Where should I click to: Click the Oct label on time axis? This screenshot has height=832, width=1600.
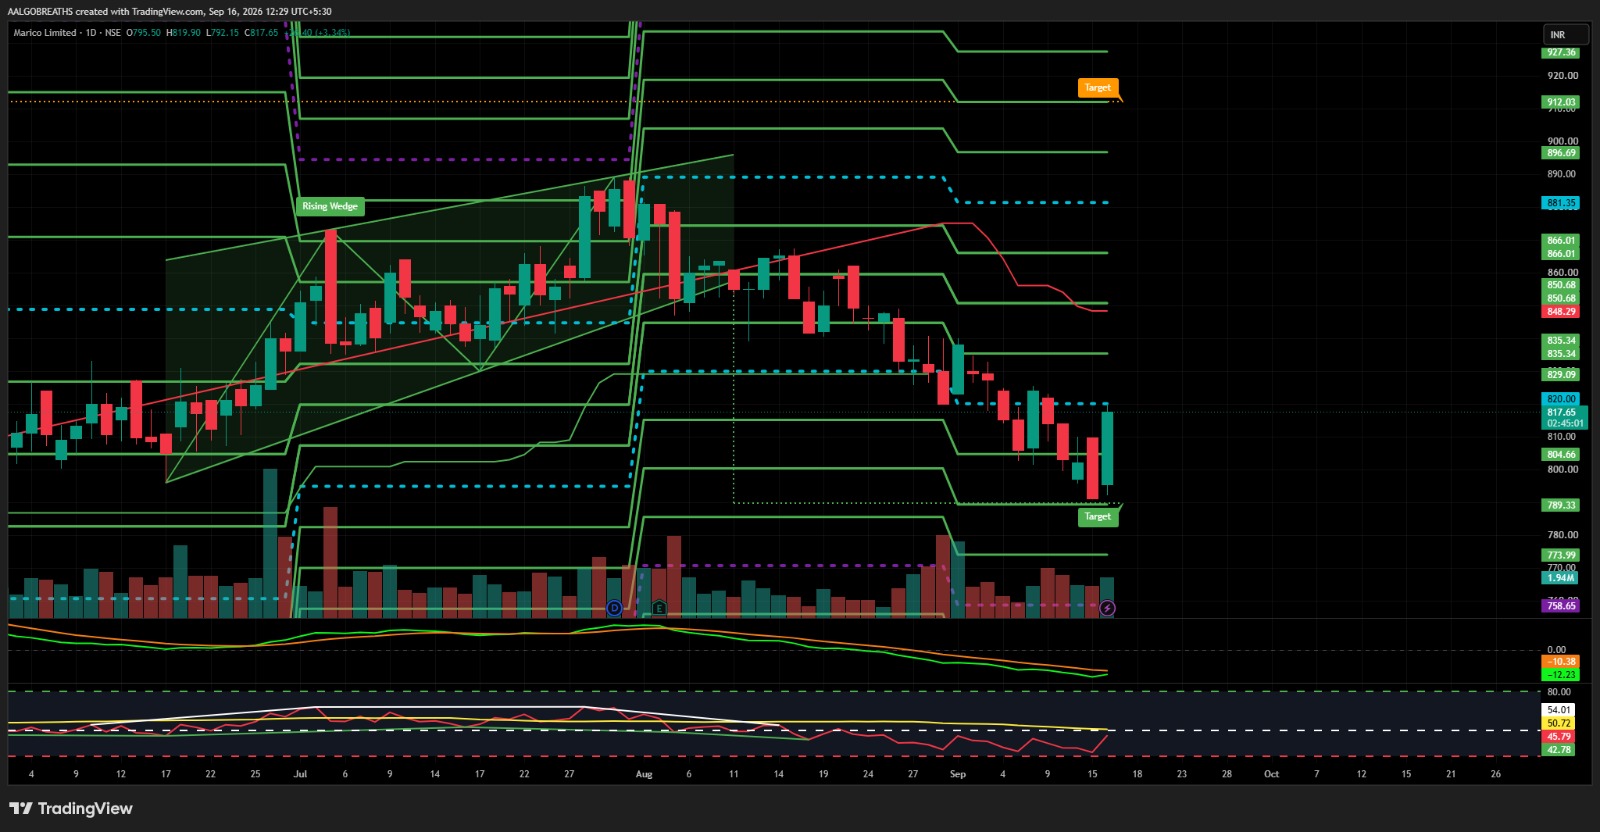(x=1271, y=774)
